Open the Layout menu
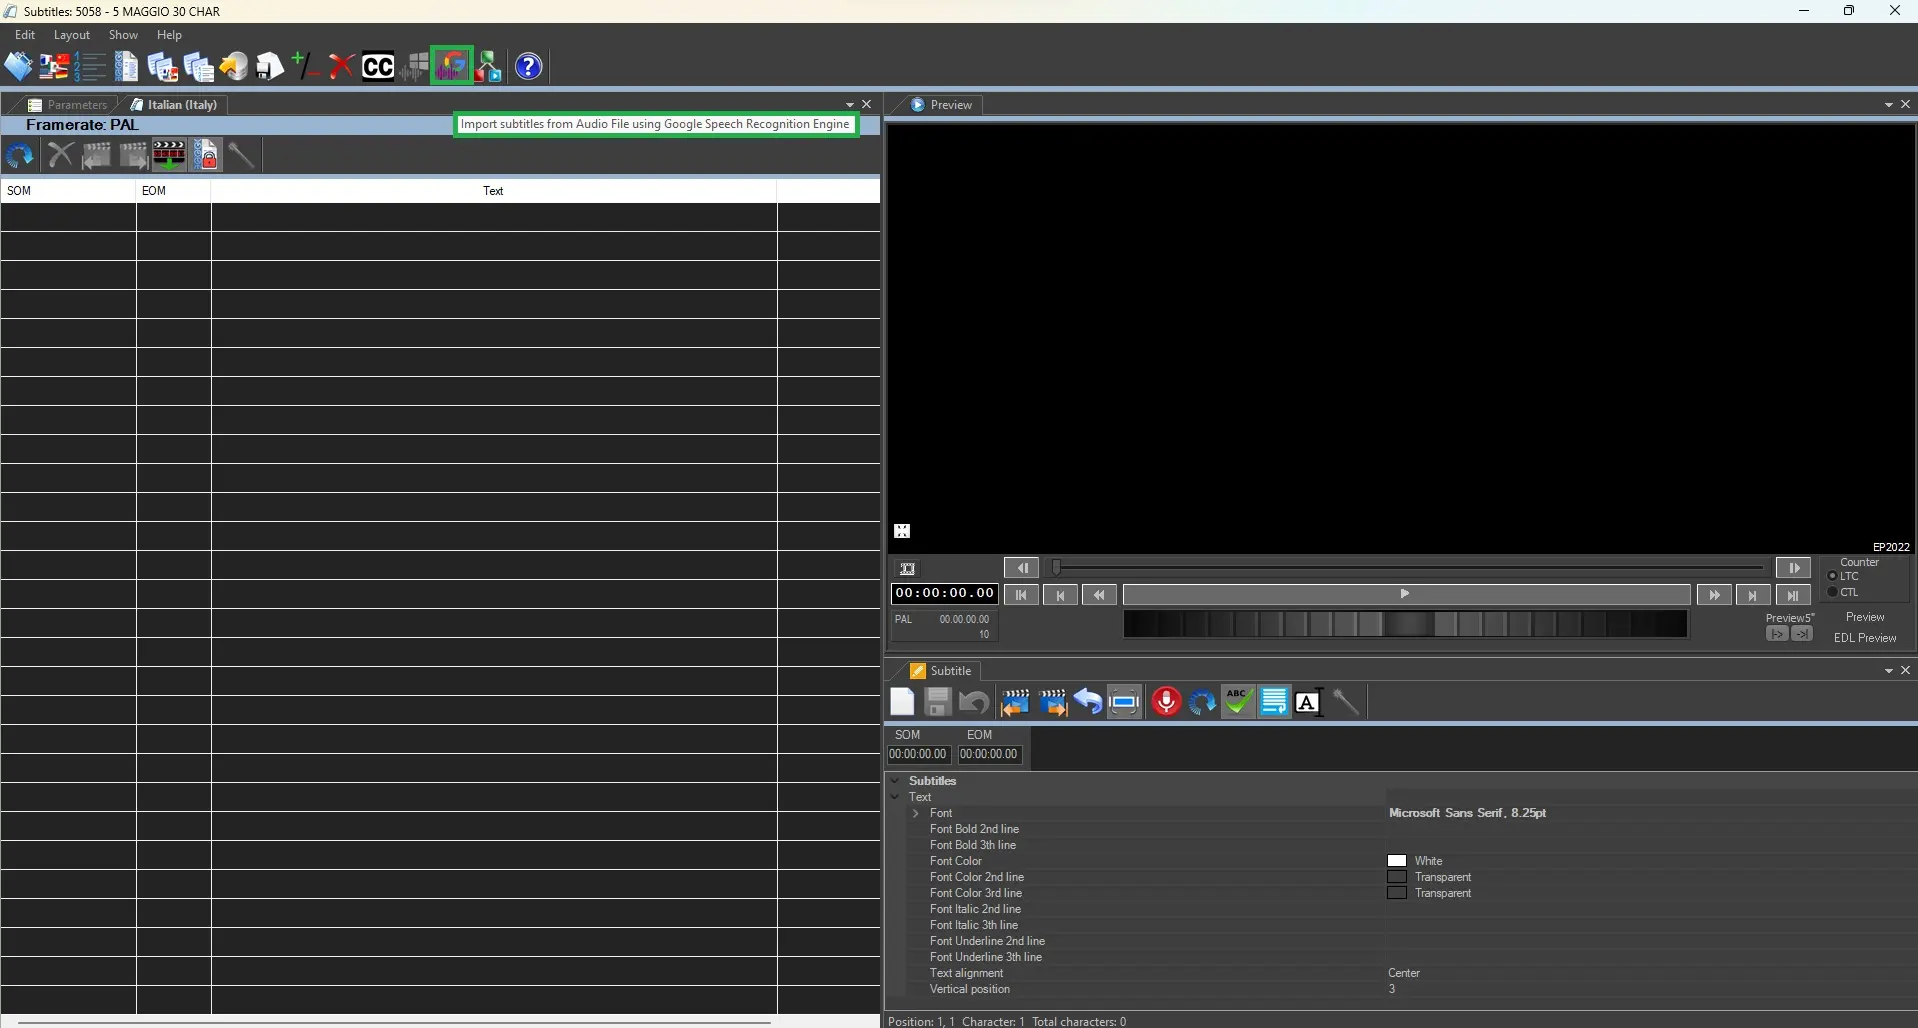The image size is (1918, 1028). pos(71,35)
